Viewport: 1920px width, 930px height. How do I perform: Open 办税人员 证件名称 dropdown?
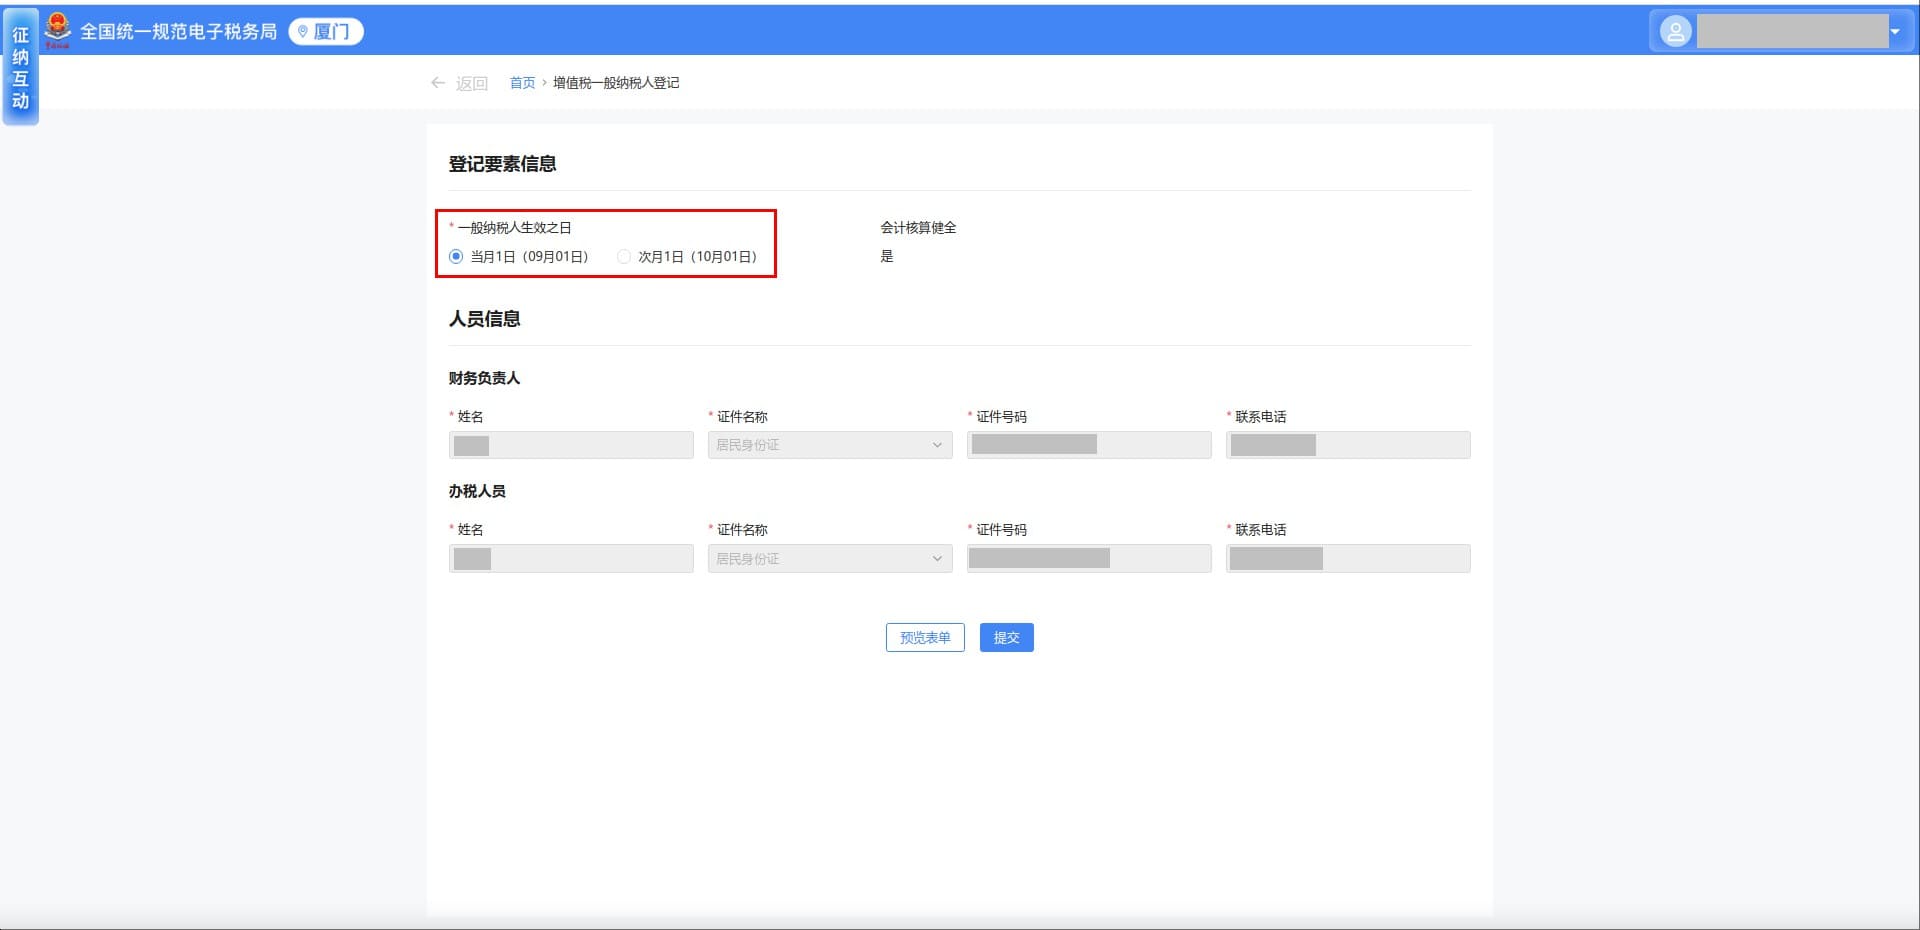[829, 558]
